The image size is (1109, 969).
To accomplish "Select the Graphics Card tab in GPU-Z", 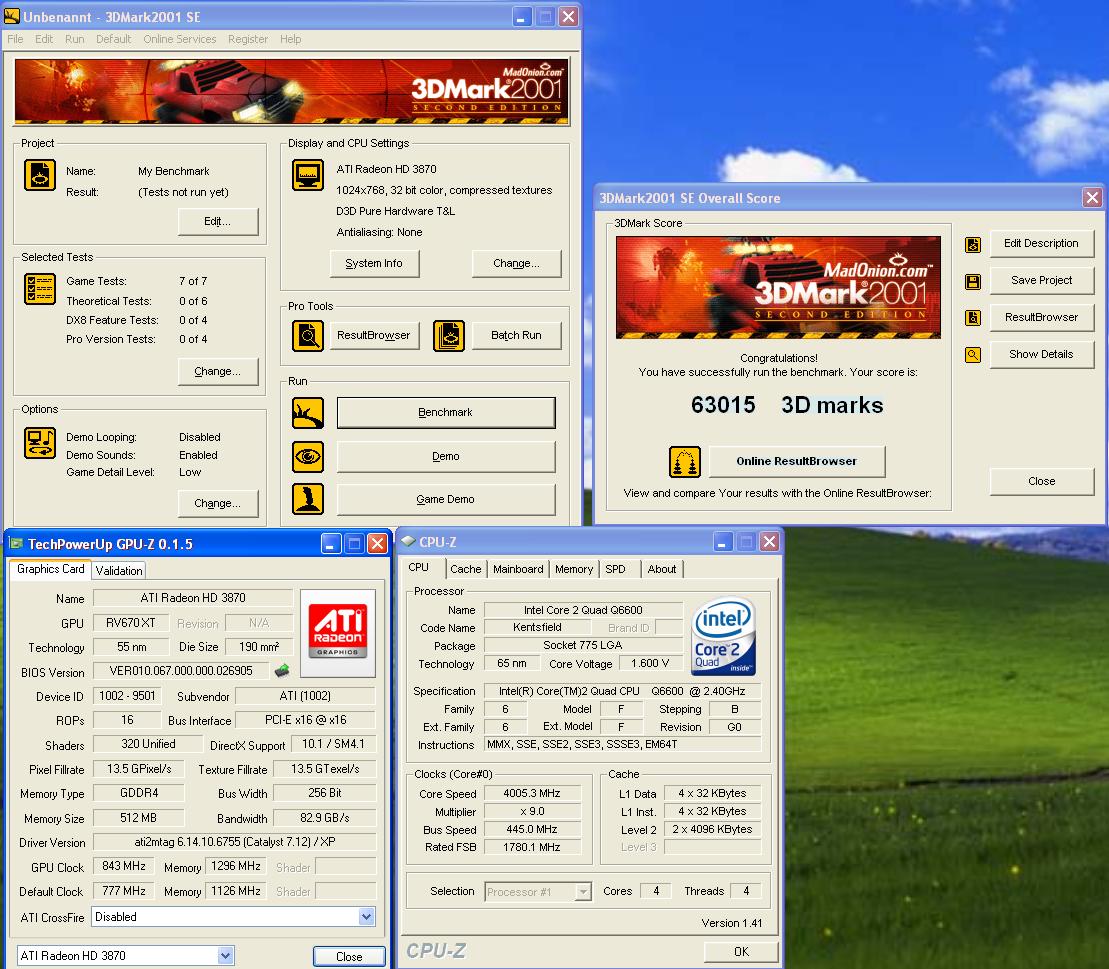I will click(50, 569).
